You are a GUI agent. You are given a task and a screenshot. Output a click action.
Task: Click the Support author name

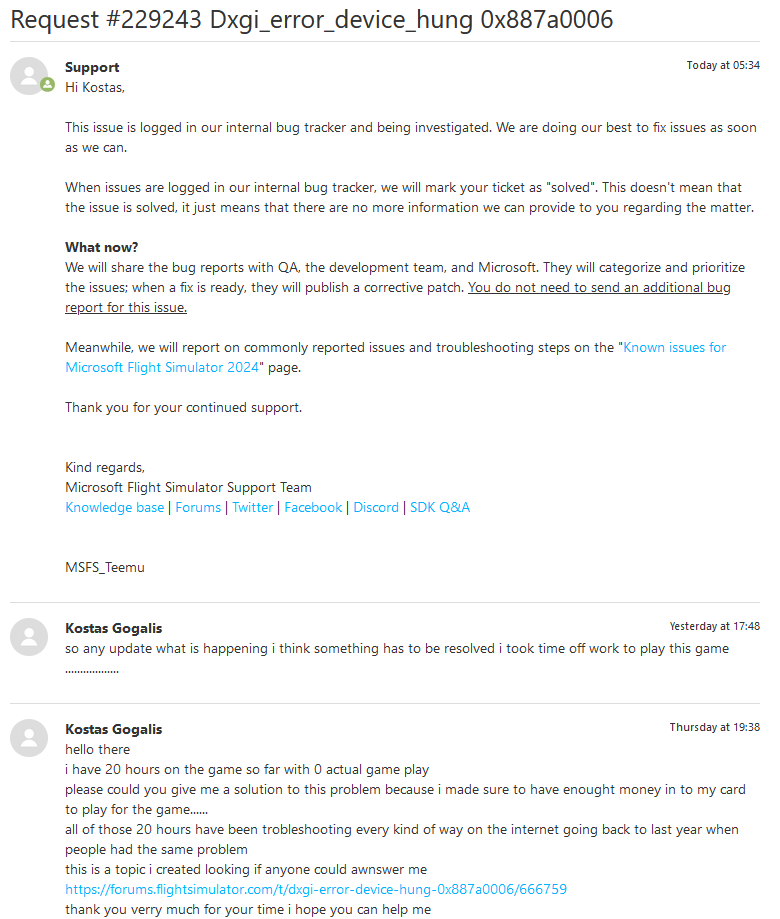[92, 67]
